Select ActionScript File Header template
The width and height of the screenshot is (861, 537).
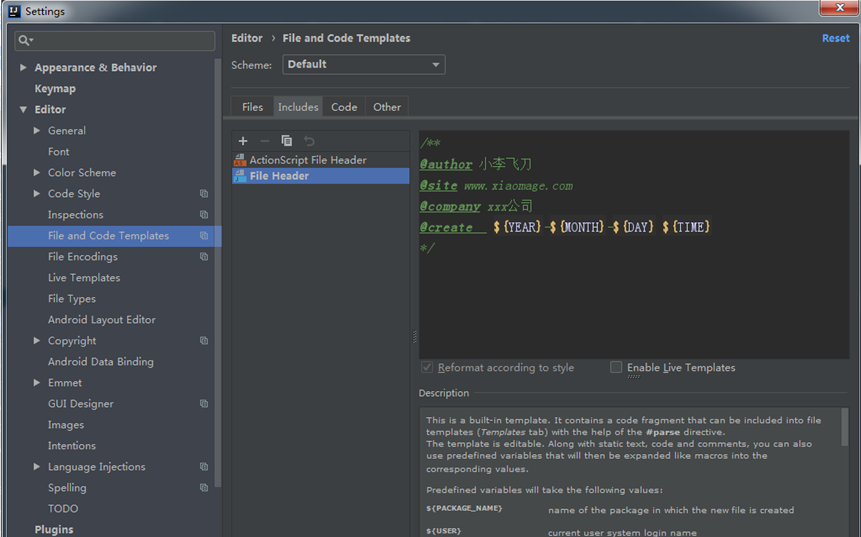click(x=321, y=160)
